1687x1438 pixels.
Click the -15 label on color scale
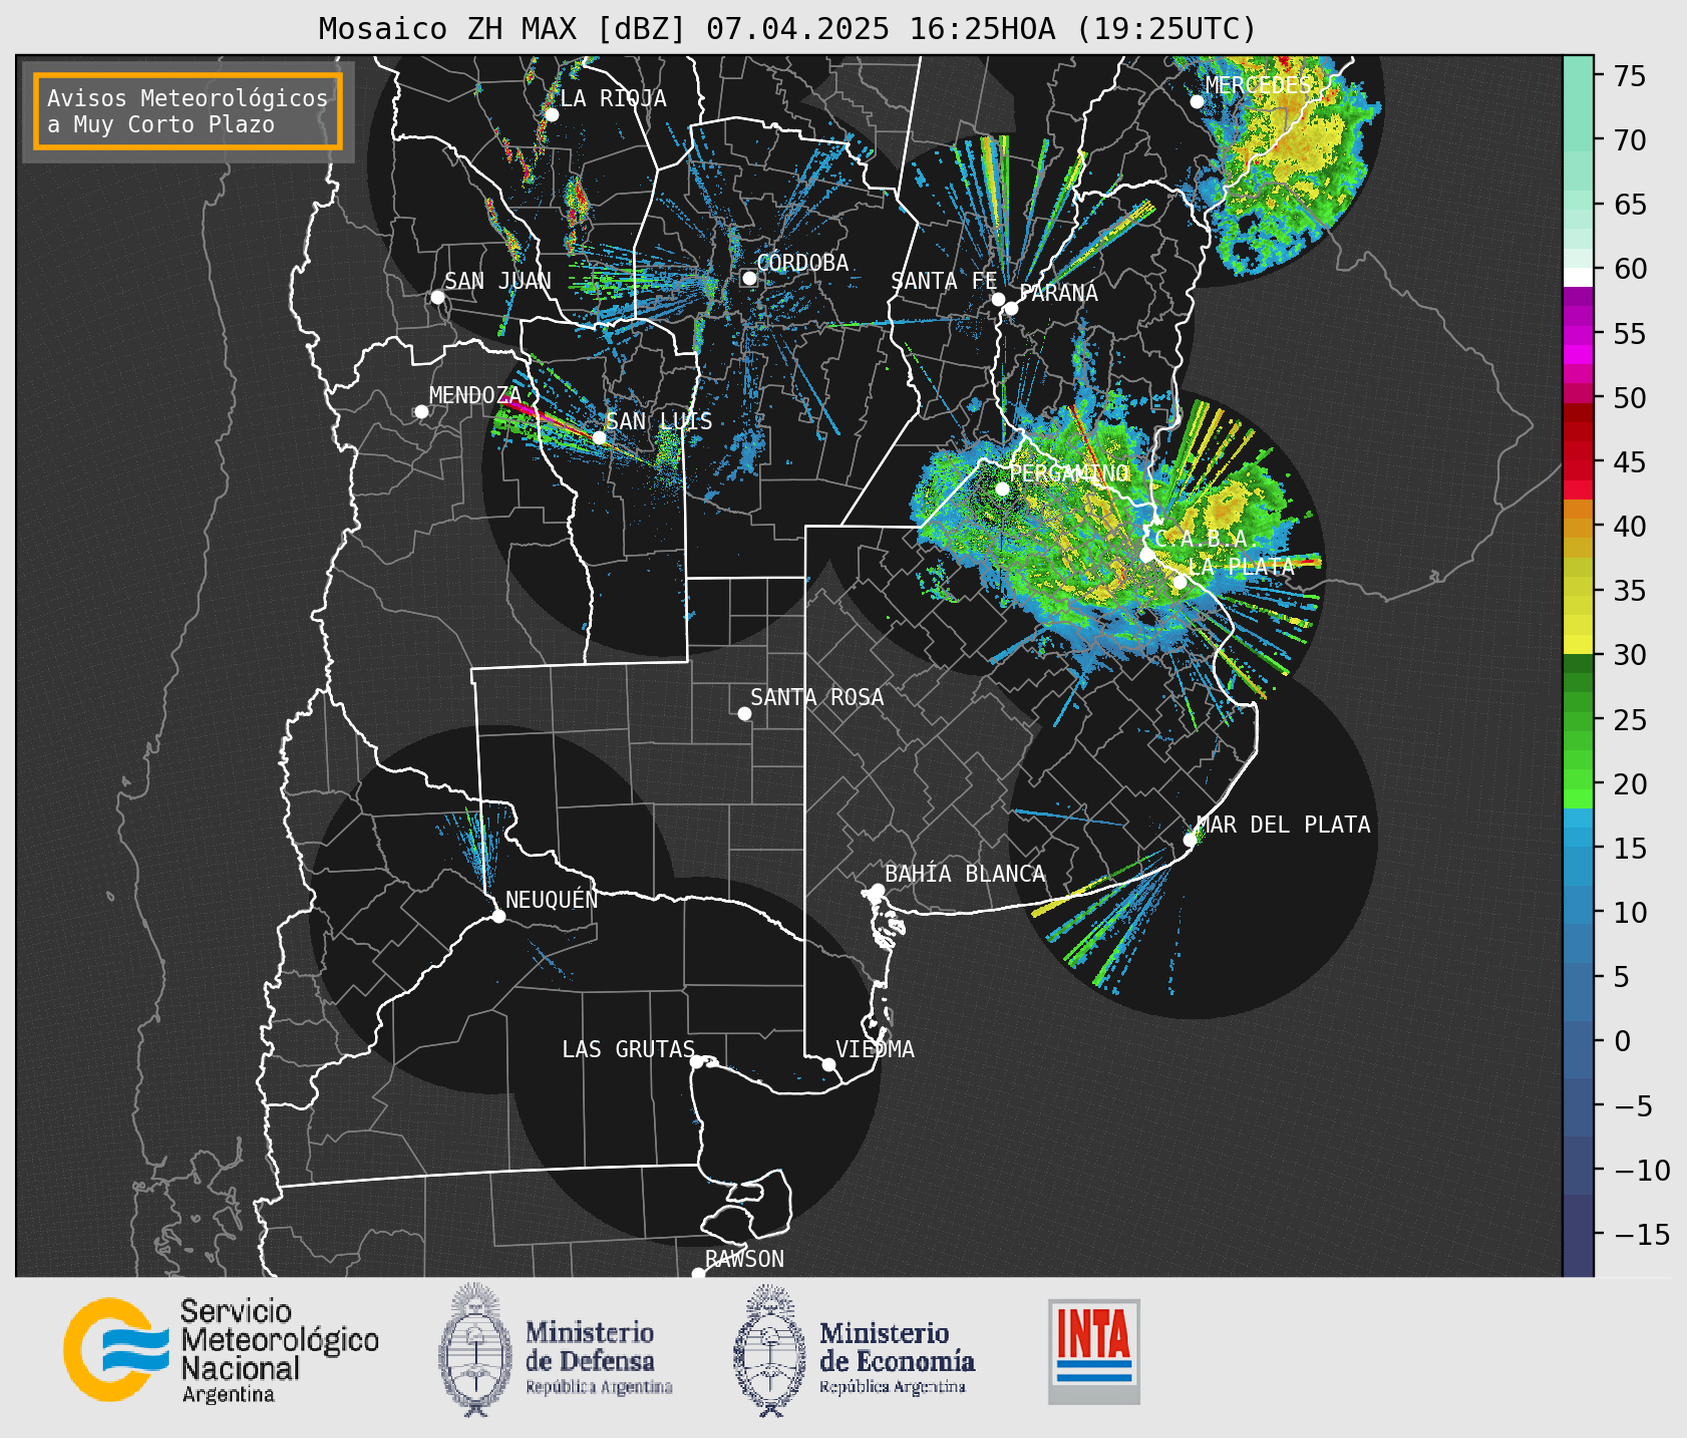1642,1235
